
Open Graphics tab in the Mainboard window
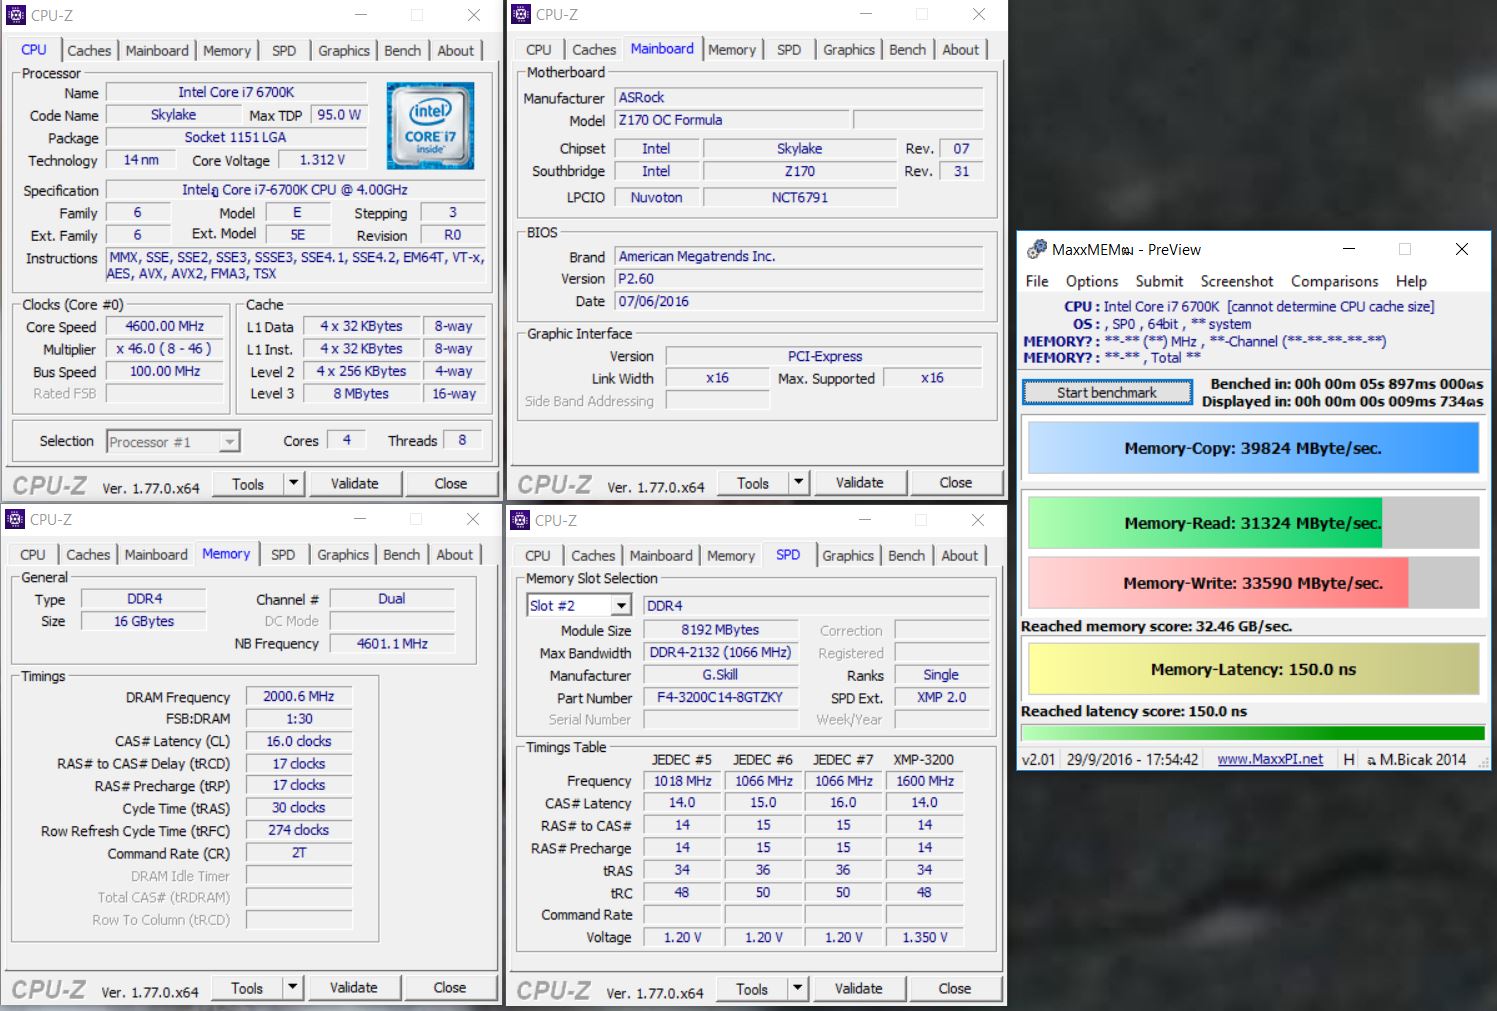[848, 50]
